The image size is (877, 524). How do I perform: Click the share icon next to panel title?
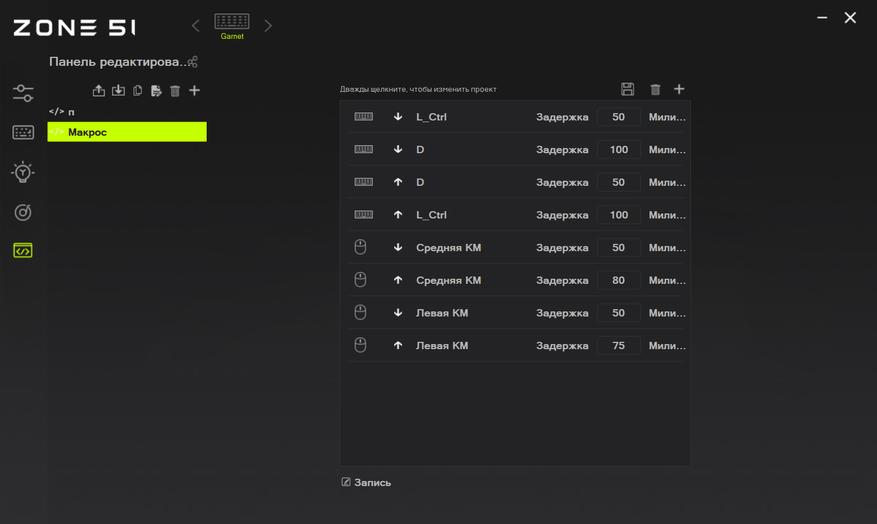point(192,62)
